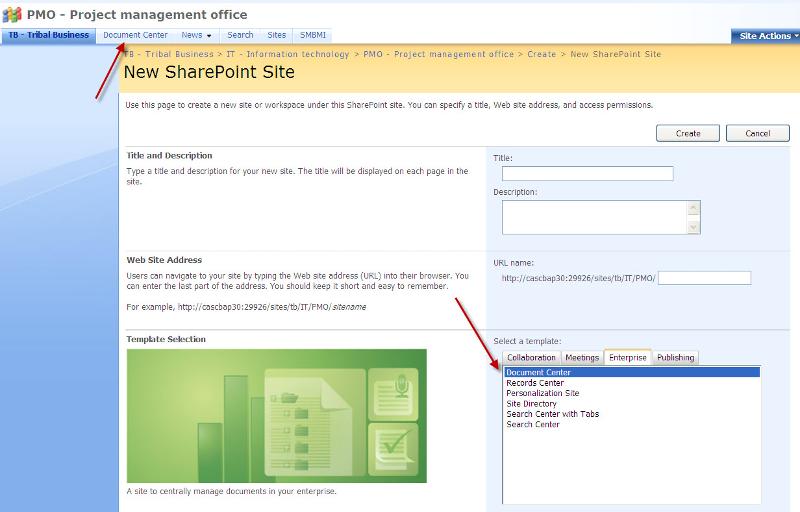Select the Site Directory template

tap(531, 404)
